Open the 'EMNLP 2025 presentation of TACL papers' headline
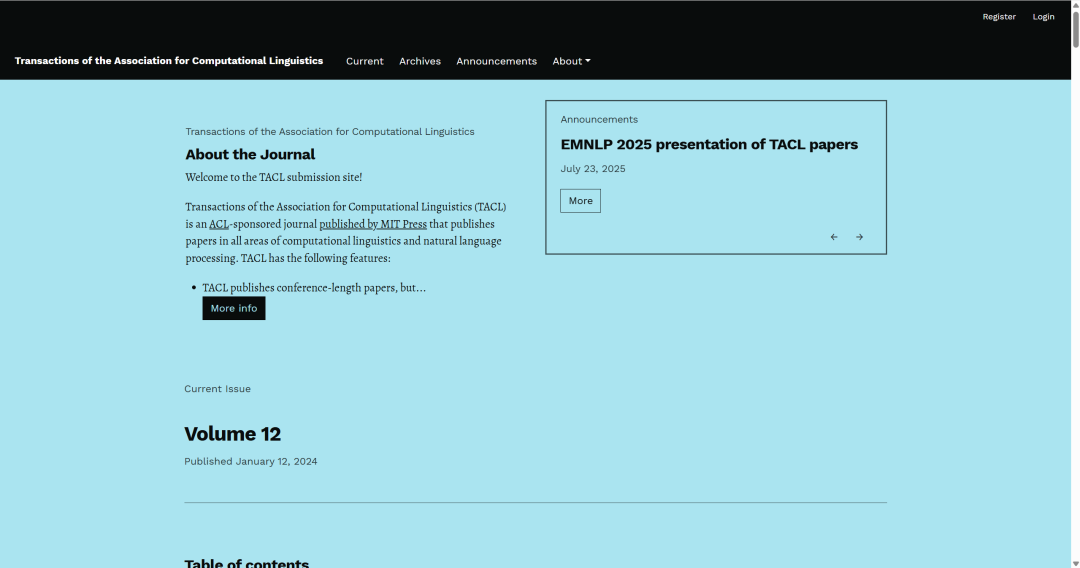Viewport: 1080px width, 568px height. 709,144
